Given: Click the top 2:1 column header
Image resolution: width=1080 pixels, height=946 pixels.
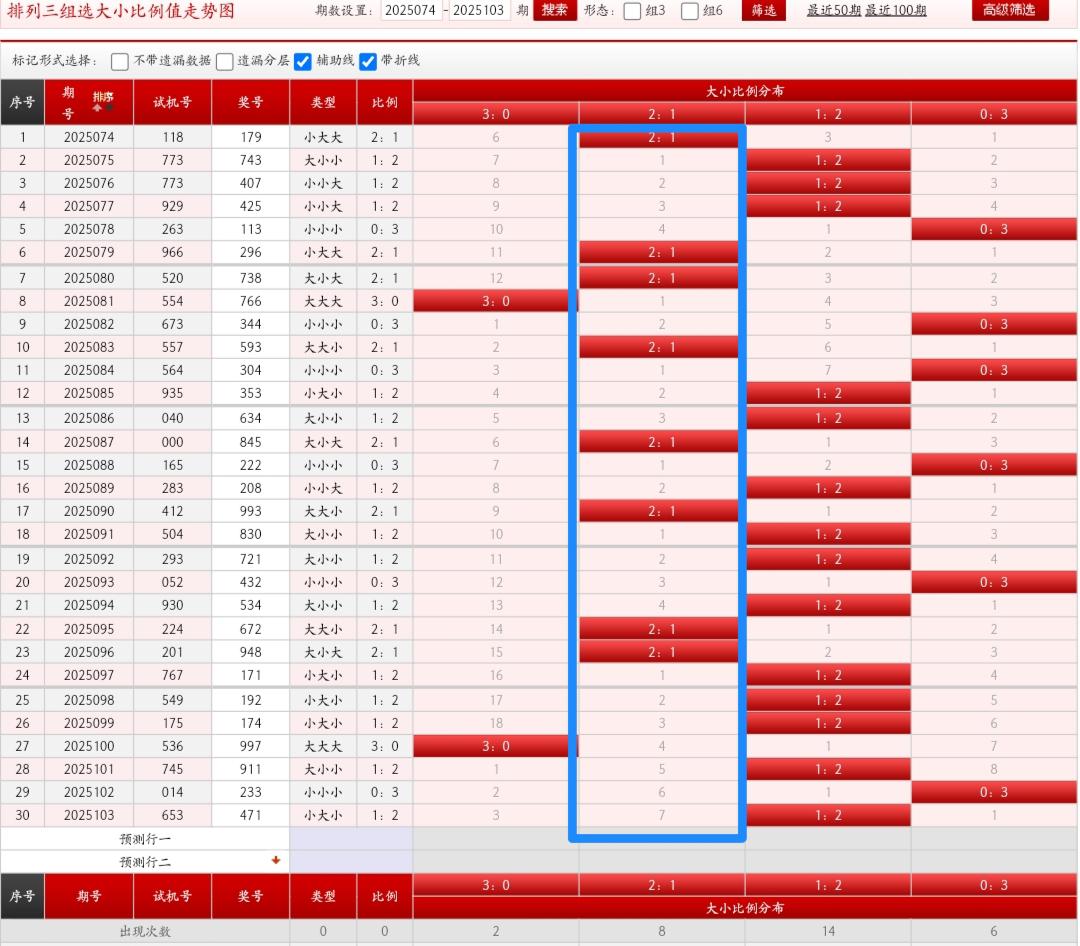Looking at the screenshot, I should tap(661, 114).
